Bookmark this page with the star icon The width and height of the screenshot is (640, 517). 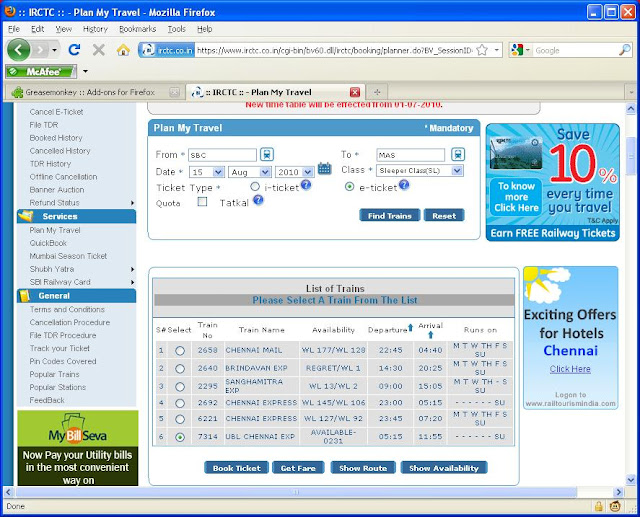click(x=482, y=50)
